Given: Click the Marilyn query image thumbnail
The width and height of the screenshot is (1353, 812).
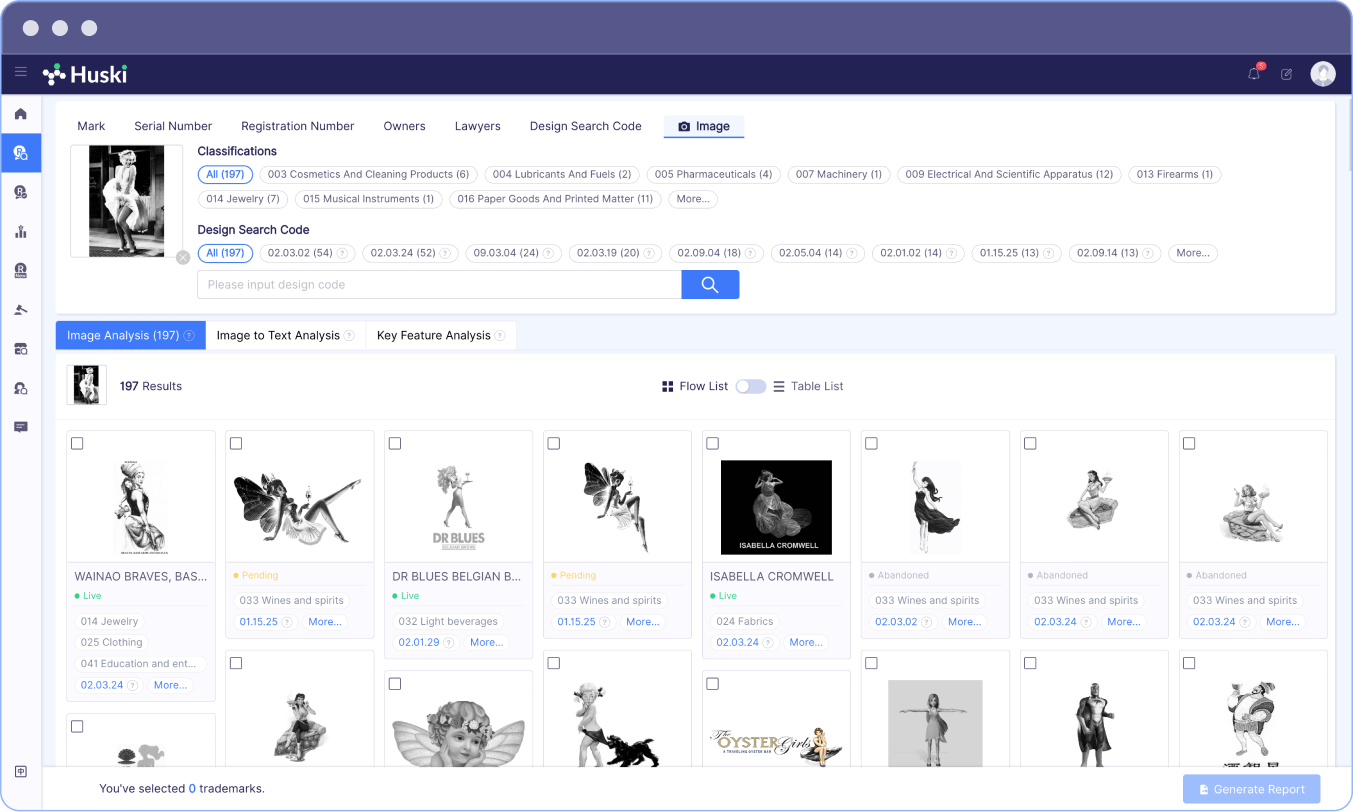Looking at the screenshot, I should point(126,200).
